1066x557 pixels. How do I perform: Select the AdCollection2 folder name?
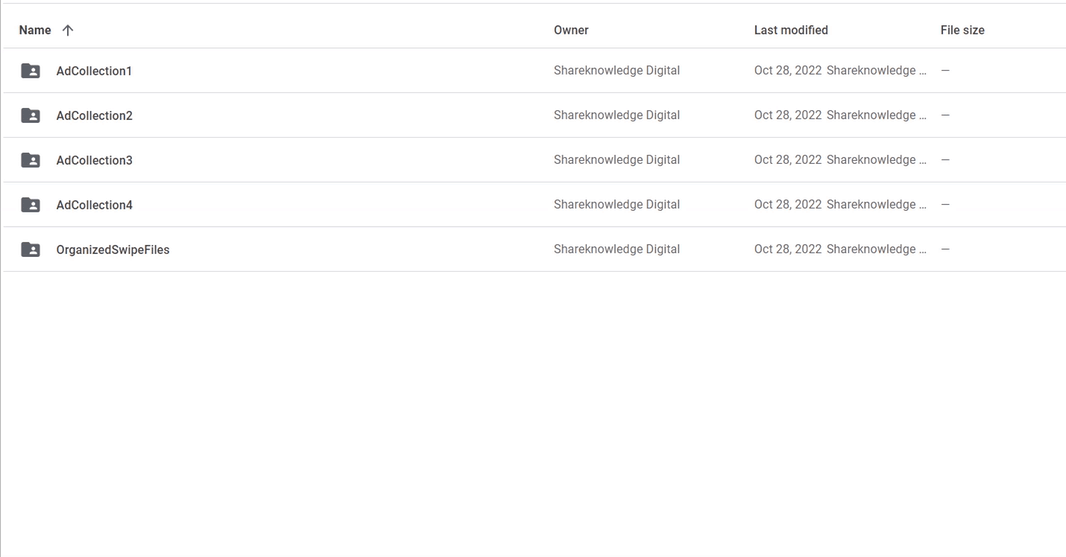[x=94, y=116]
